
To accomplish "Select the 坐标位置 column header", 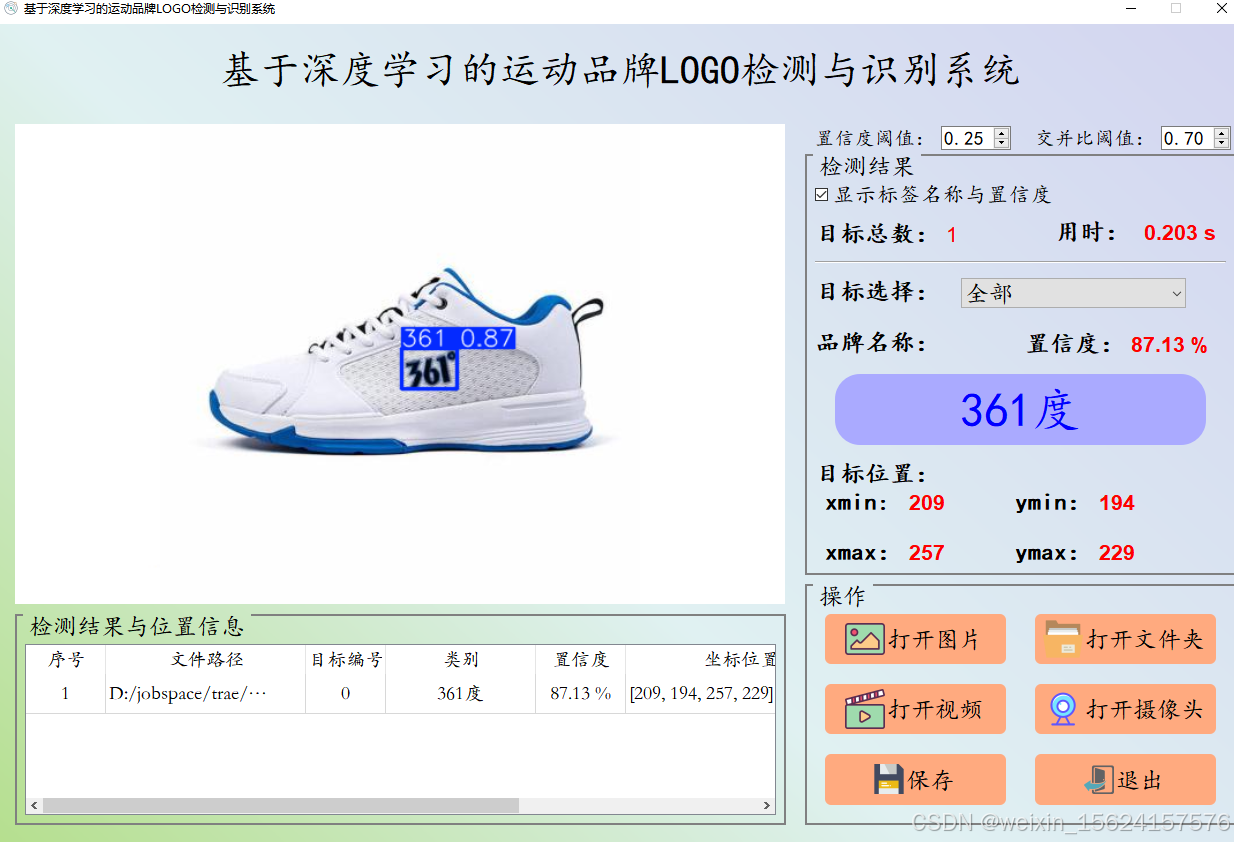I will [700, 660].
